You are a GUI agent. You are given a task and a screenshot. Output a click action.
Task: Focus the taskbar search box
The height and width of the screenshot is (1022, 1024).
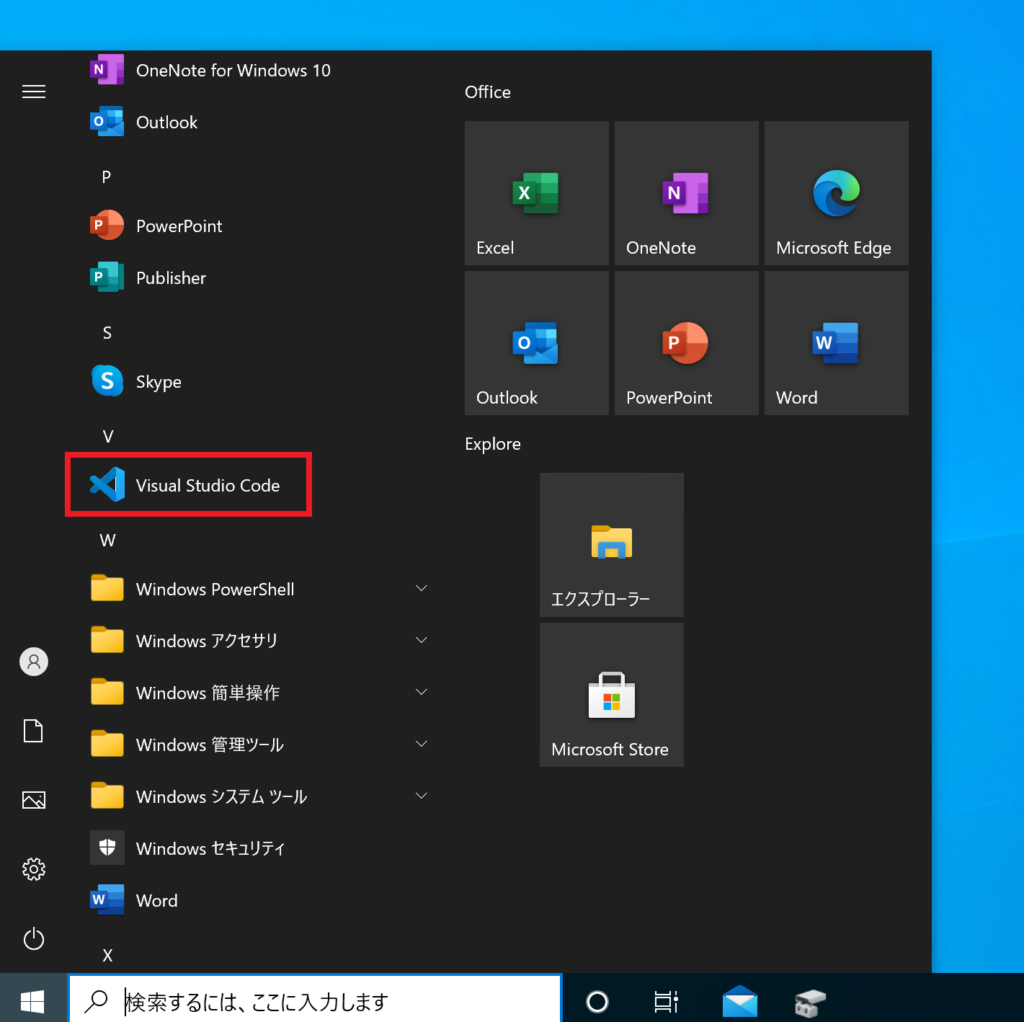pos(315,1000)
